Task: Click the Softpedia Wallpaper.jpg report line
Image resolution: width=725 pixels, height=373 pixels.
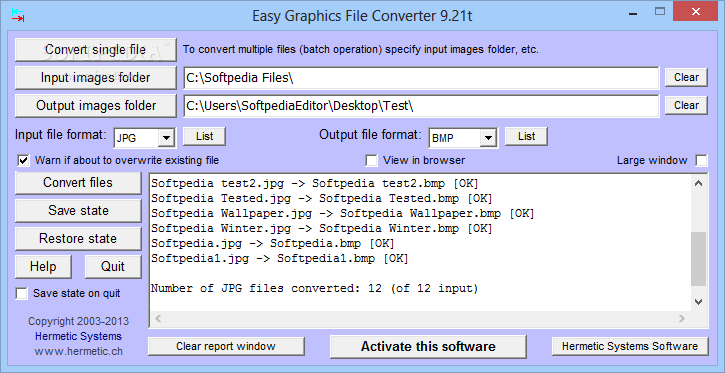Action: [x=343, y=214]
